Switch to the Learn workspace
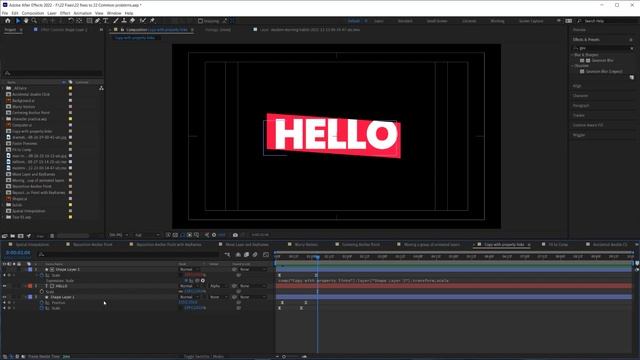 click(379, 21)
